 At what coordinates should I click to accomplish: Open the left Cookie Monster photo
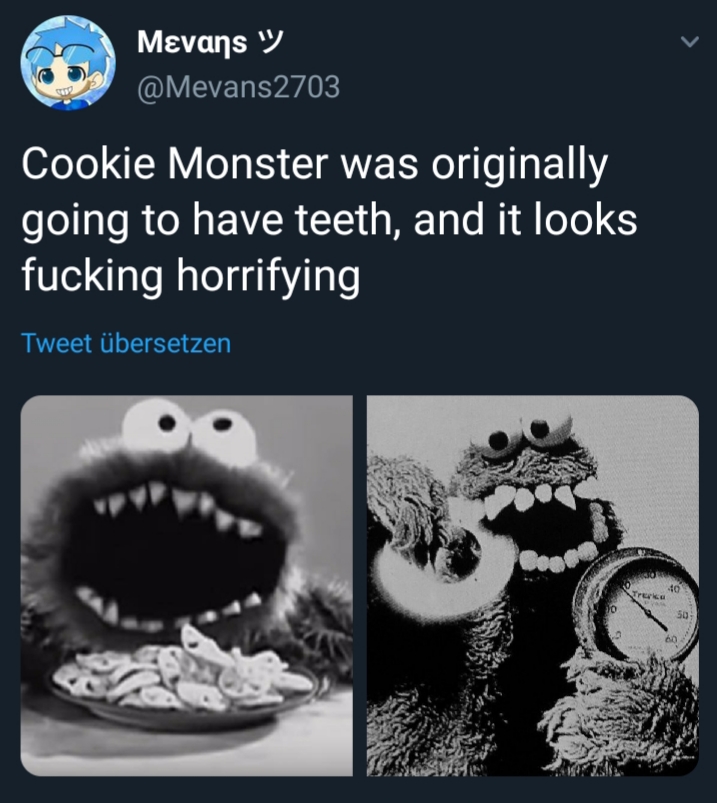click(x=187, y=585)
